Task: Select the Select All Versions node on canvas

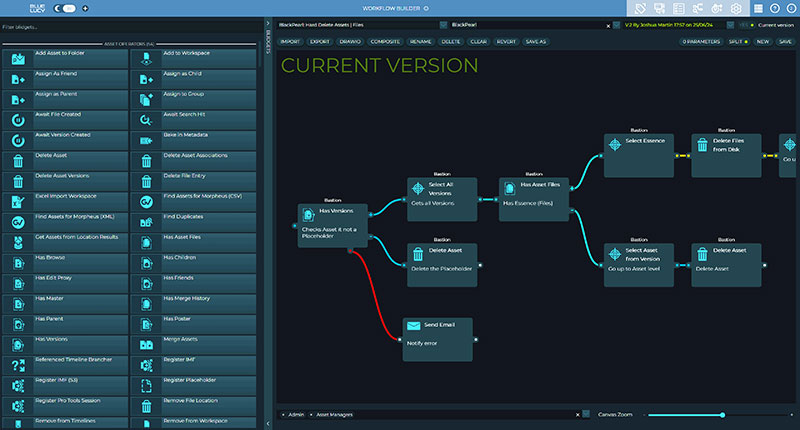Action: tap(442, 199)
